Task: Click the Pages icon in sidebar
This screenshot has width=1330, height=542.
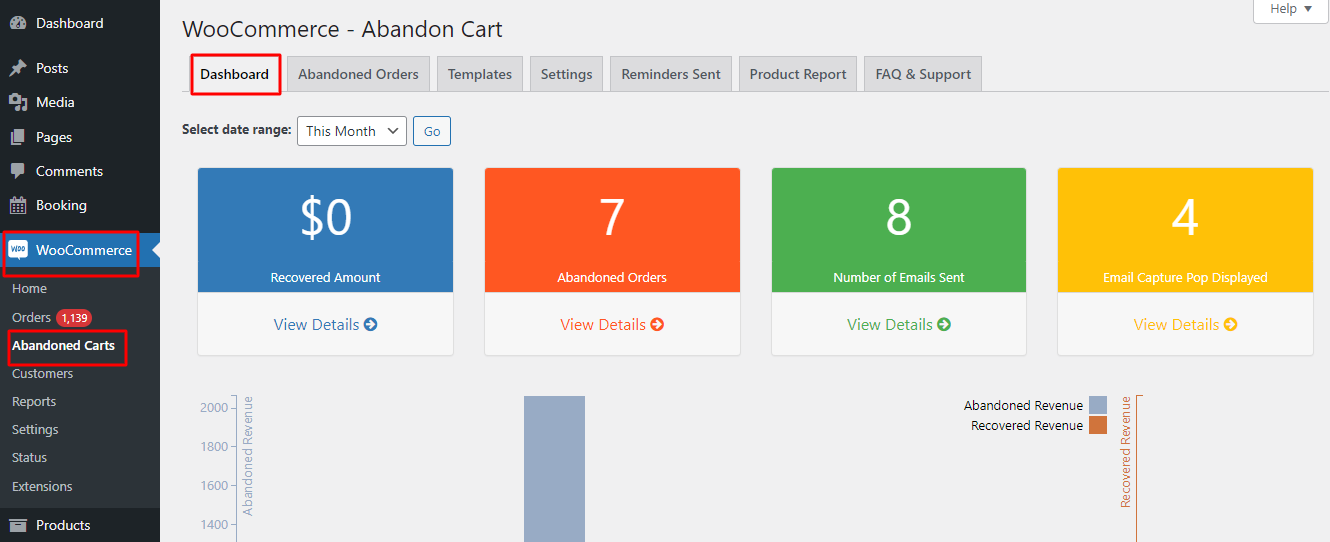Action: [18, 137]
